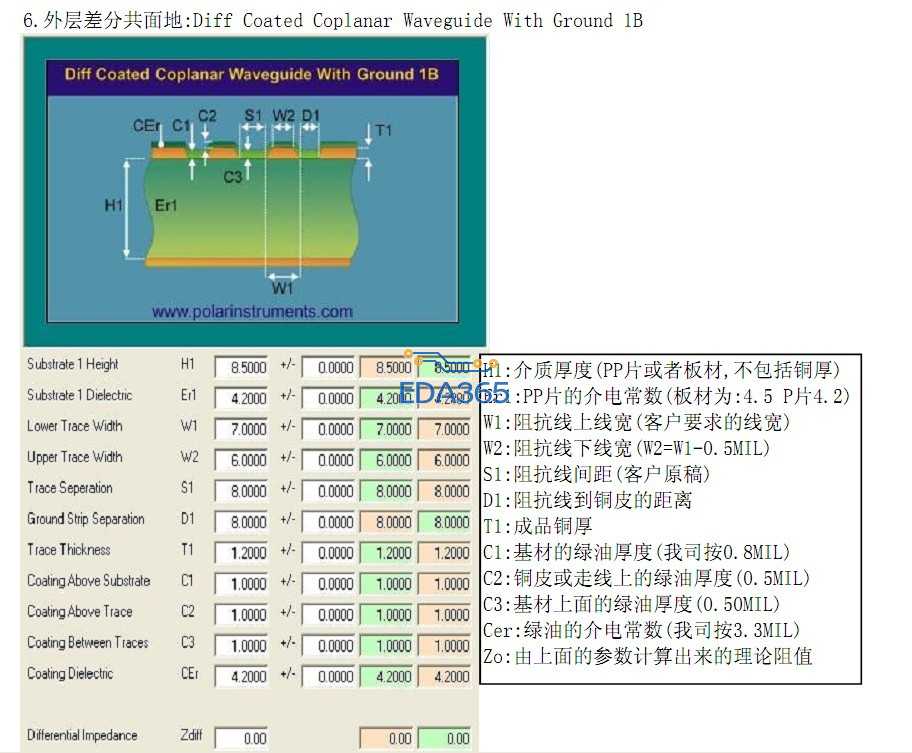Click the D1 maximum value cell 8.0000

[x=444, y=522]
